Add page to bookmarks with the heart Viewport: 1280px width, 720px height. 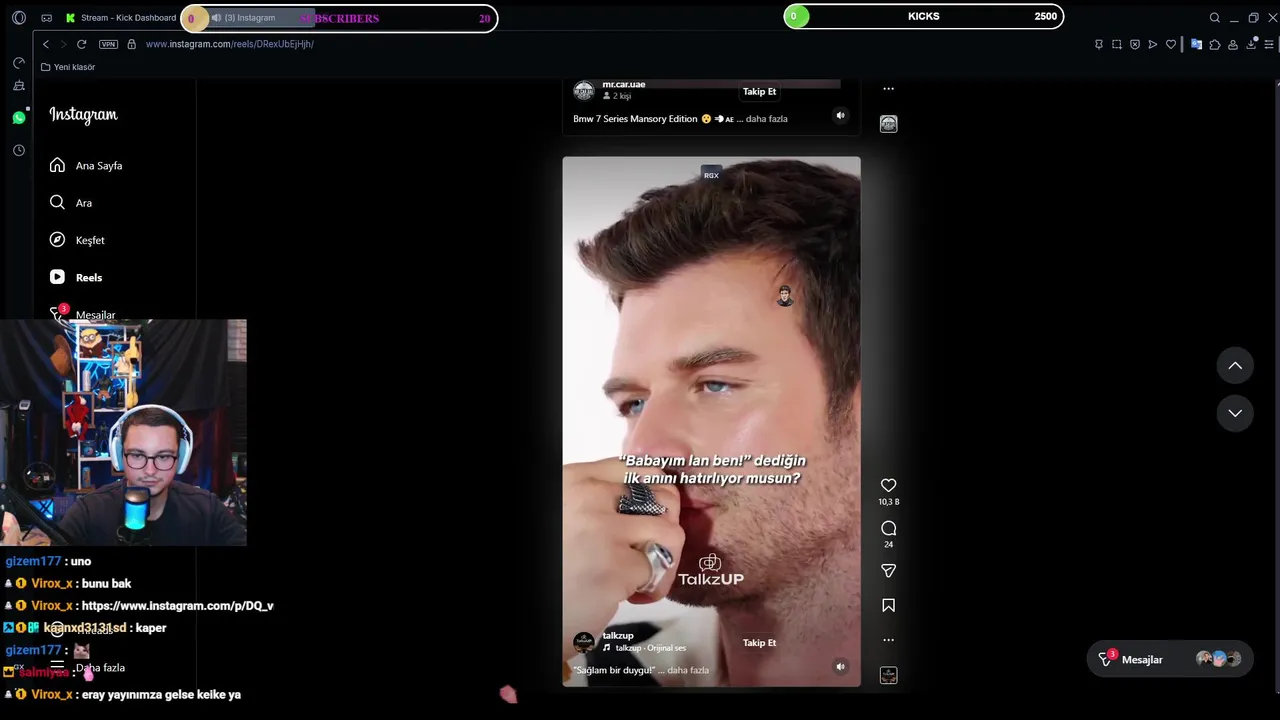[x=1171, y=44]
